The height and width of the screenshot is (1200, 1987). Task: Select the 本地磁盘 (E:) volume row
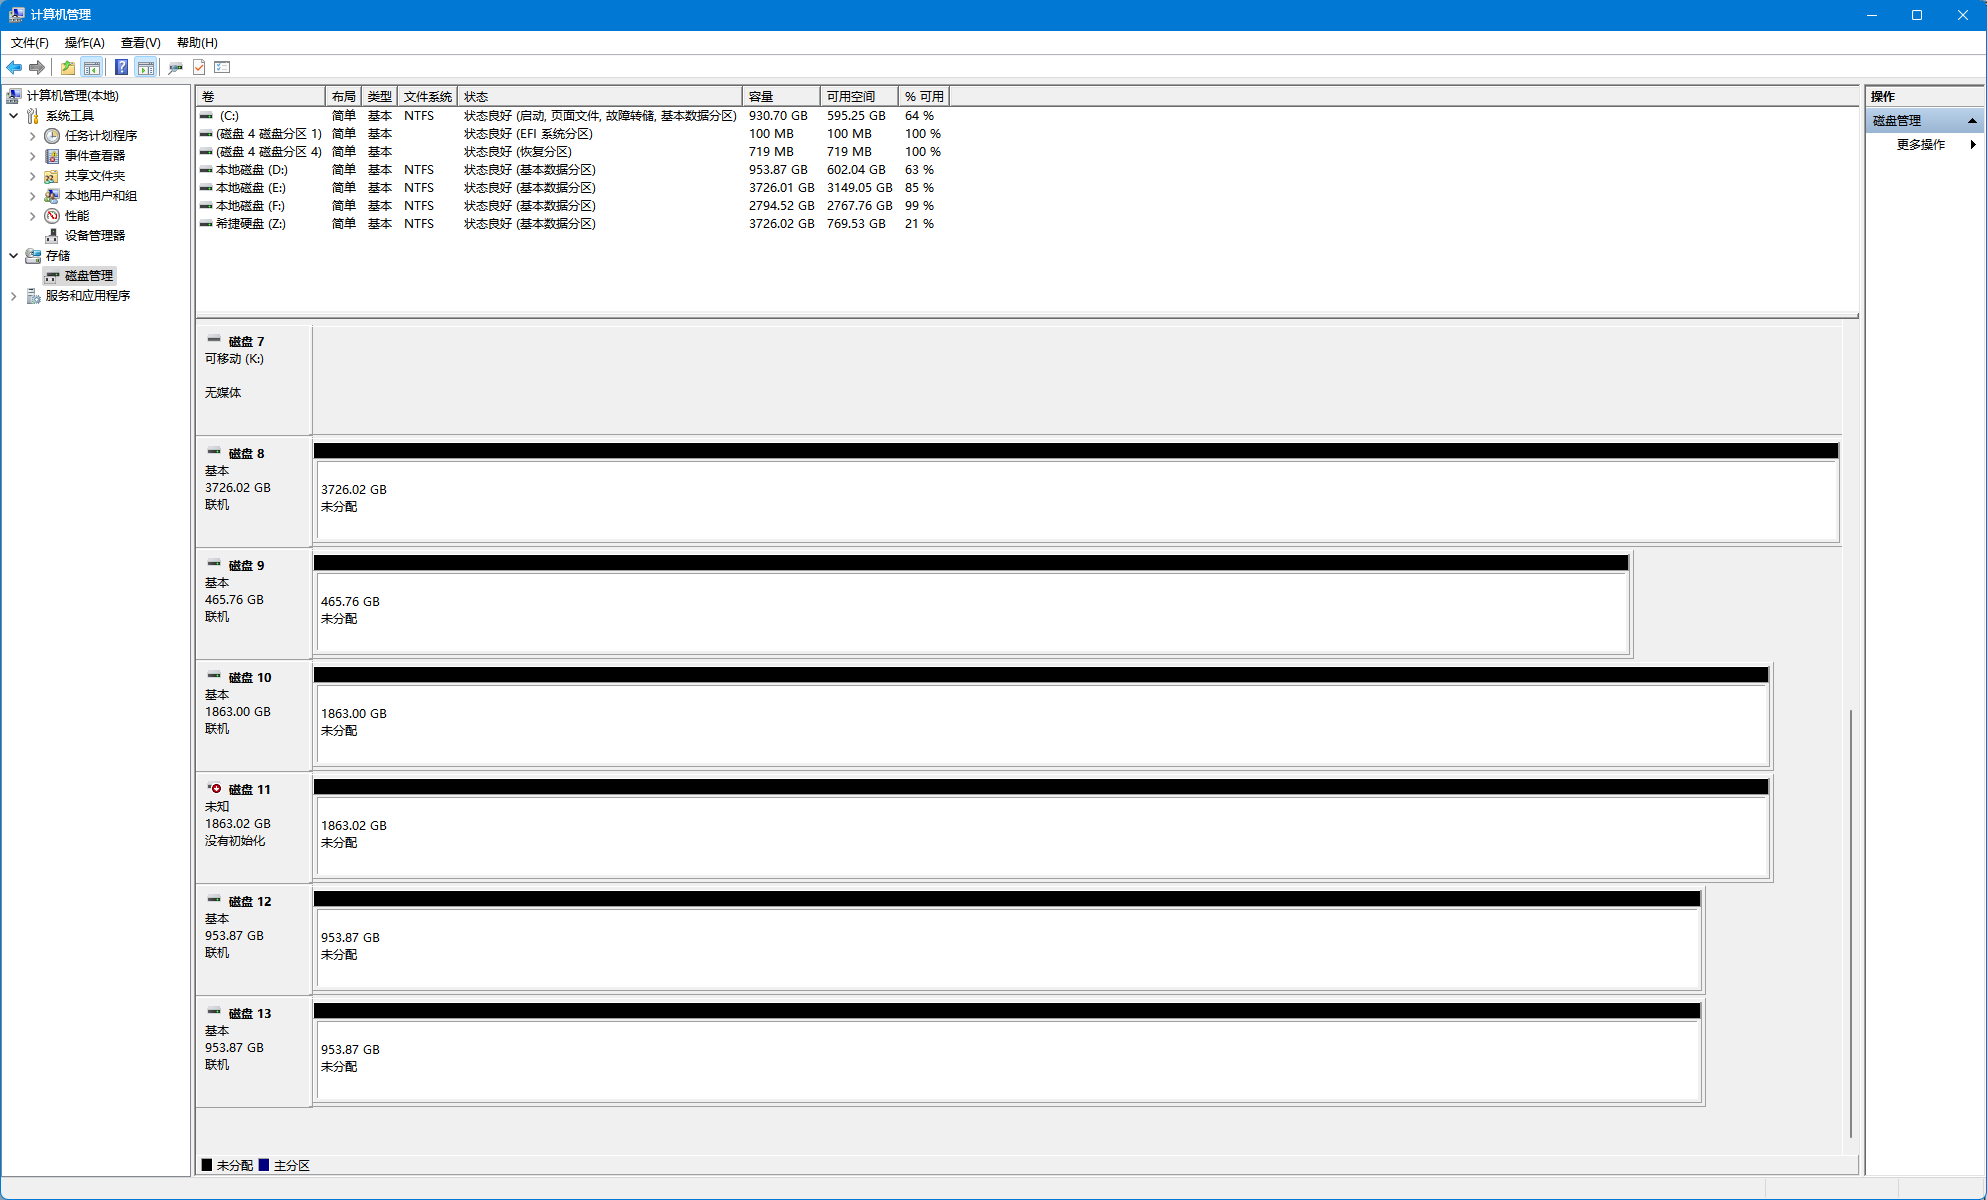573,188
